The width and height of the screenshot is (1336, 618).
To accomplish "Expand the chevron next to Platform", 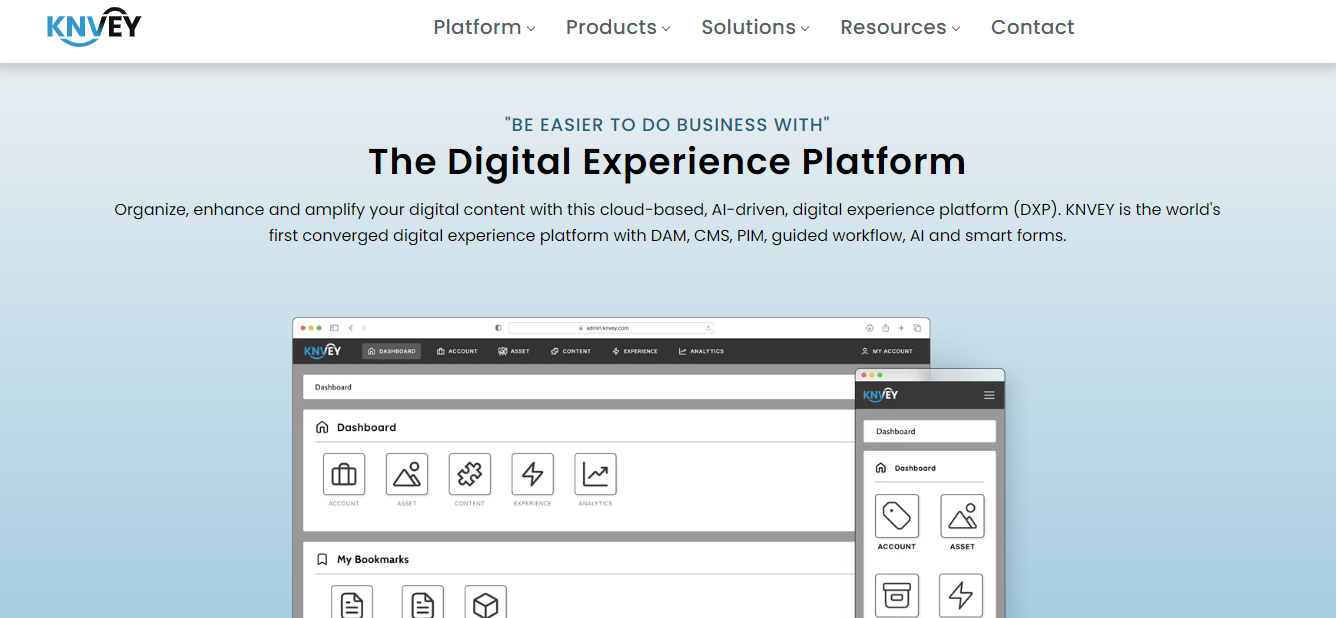I will pos(531,29).
